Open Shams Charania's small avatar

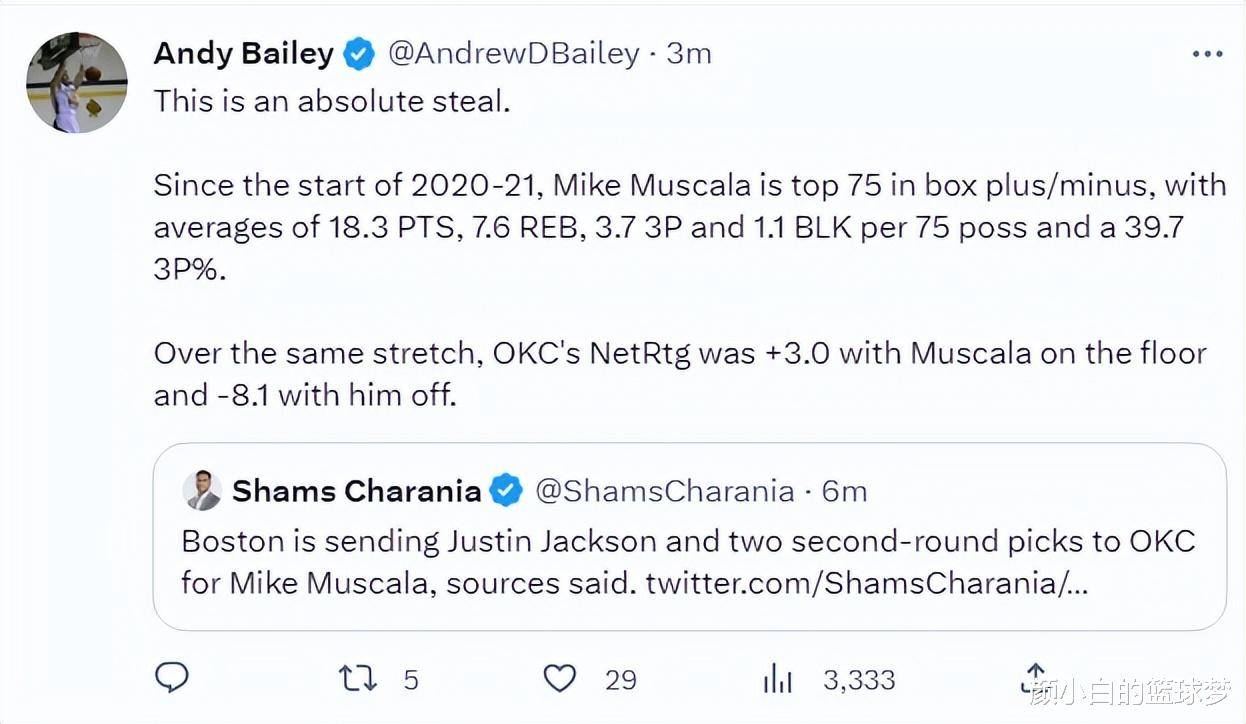[x=202, y=490]
